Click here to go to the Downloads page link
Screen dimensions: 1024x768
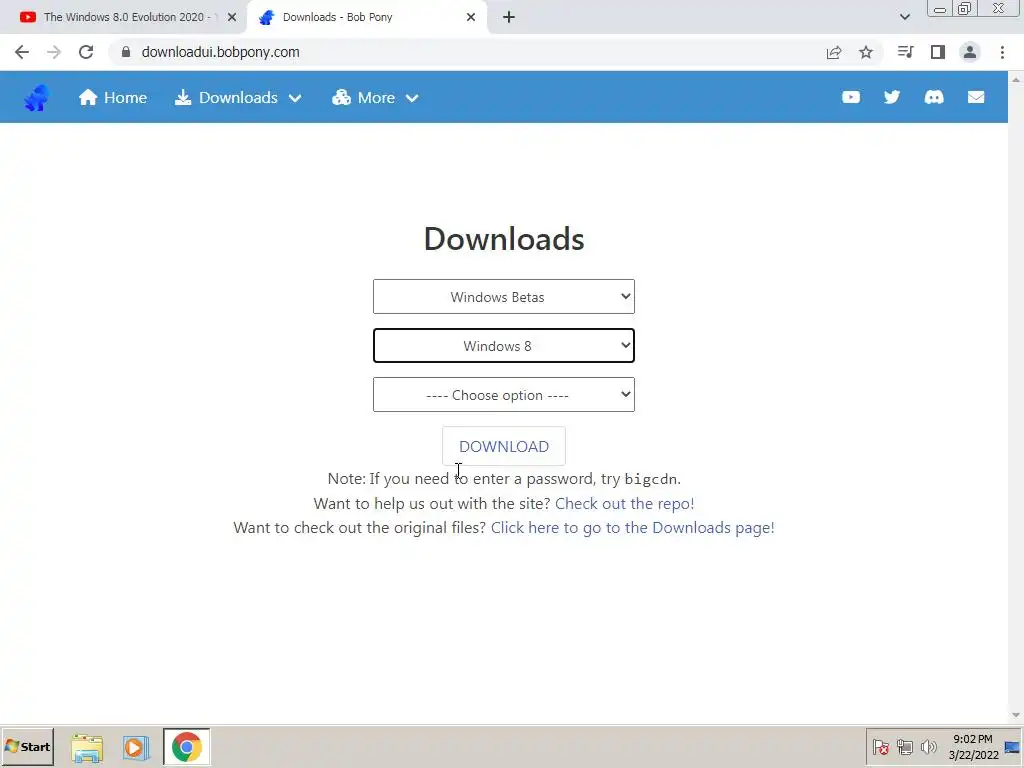(632, 528)
